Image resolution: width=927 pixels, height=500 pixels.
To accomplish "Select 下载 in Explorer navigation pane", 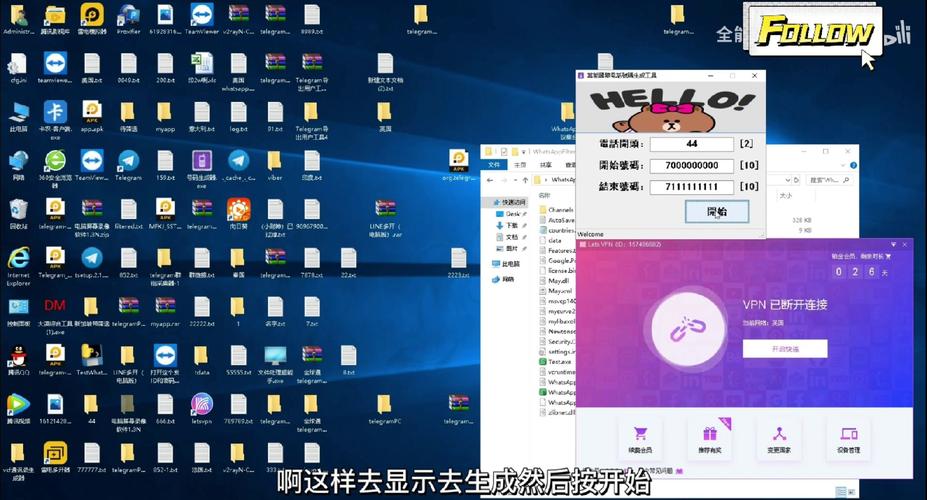I will click(x=507, y=225).
